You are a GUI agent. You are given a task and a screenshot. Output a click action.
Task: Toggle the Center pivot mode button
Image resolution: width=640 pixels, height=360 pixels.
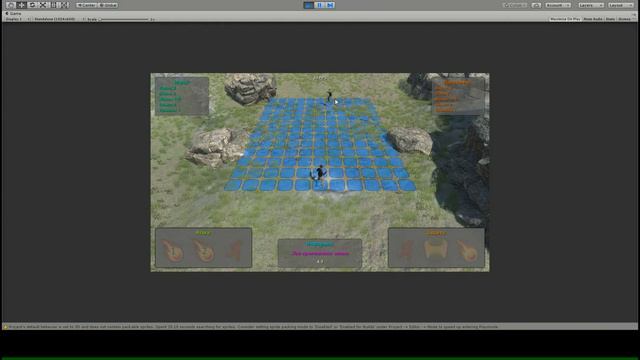point(86,5)
